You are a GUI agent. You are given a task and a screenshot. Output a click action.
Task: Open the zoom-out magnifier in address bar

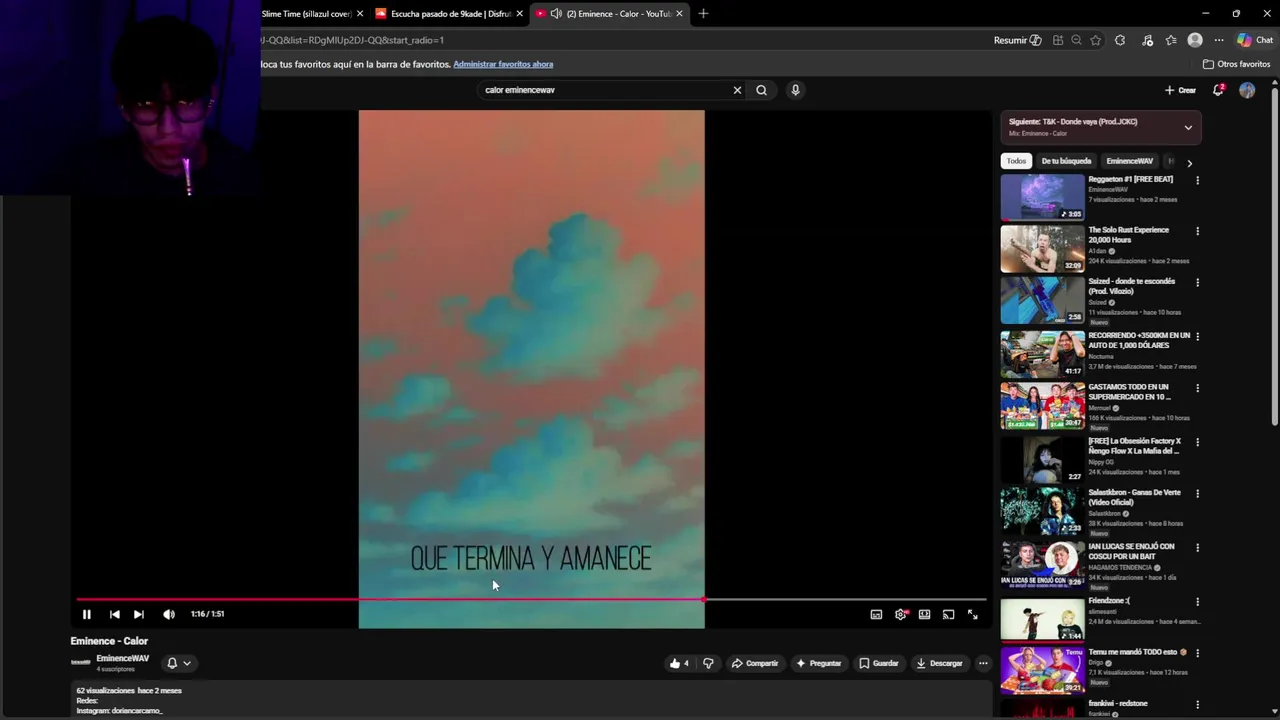[1076, 41]
